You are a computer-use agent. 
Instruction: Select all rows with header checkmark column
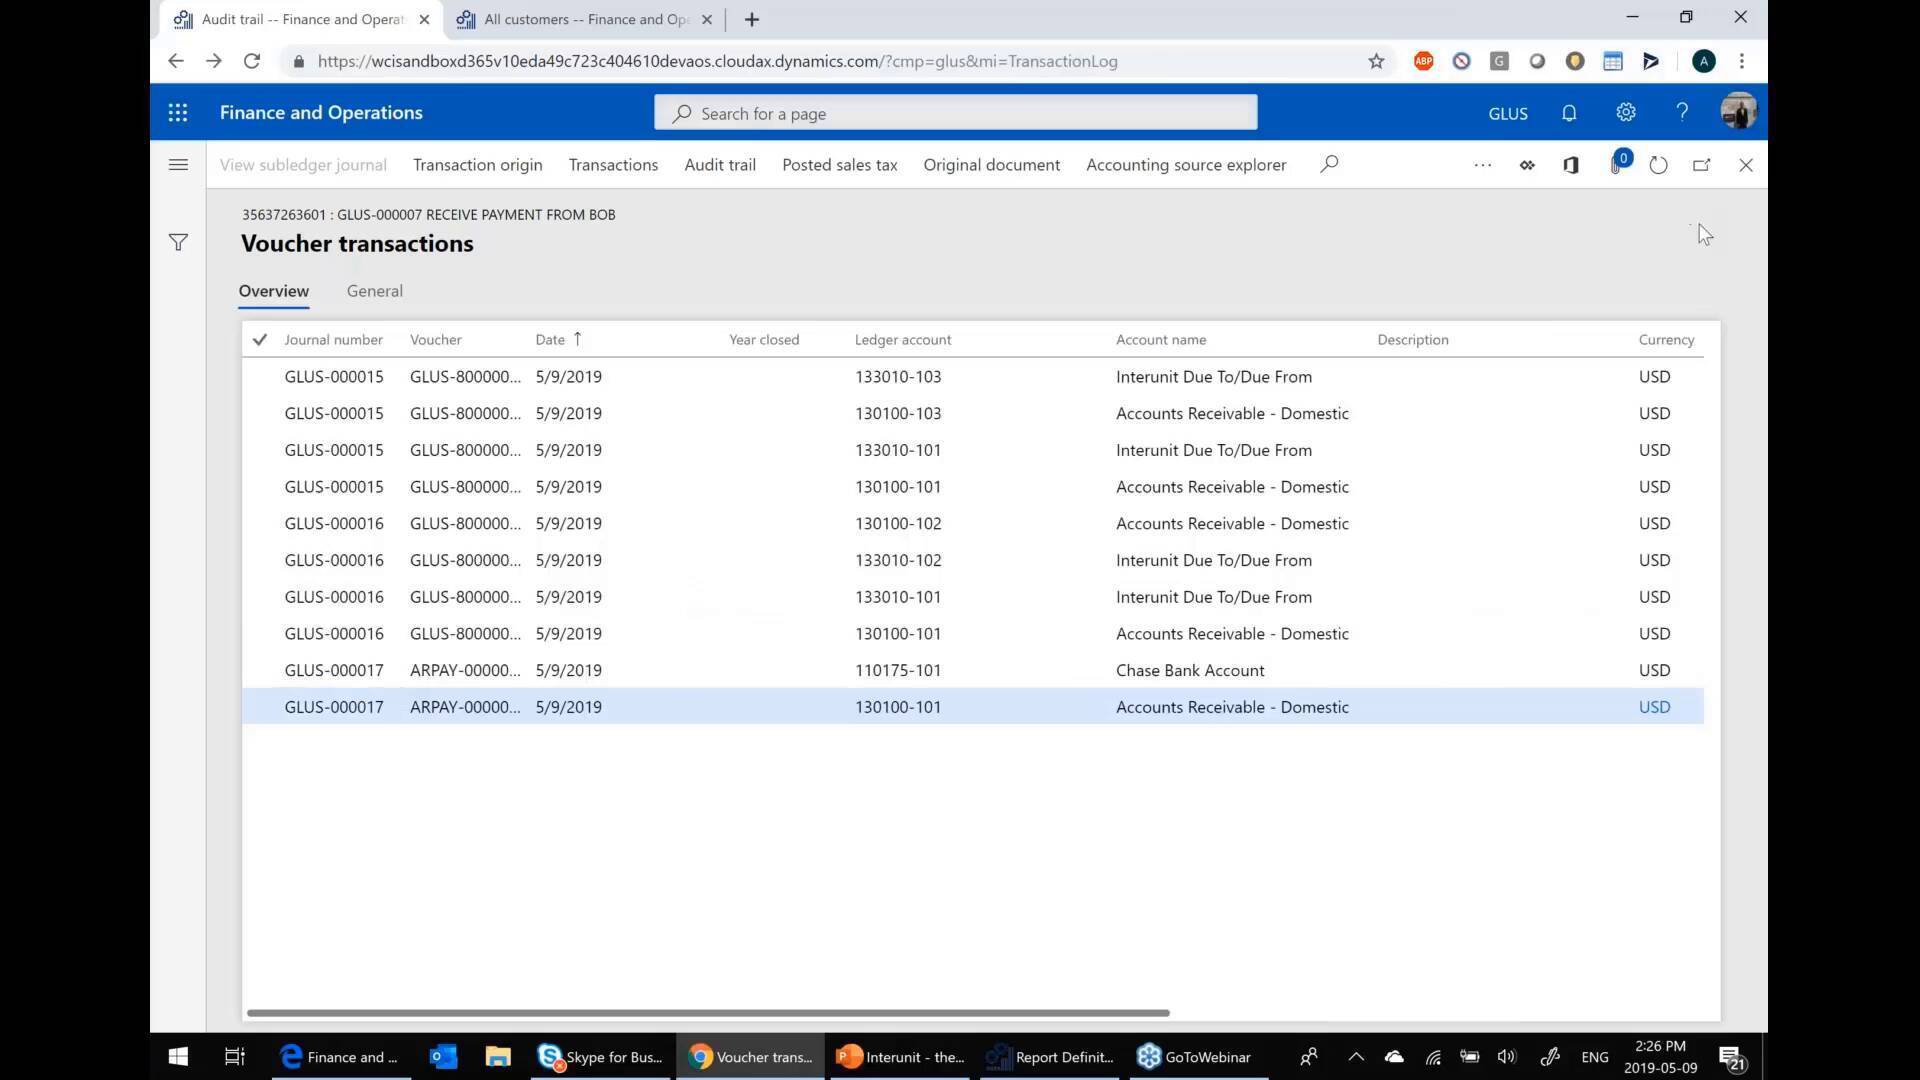pos(259,339)
